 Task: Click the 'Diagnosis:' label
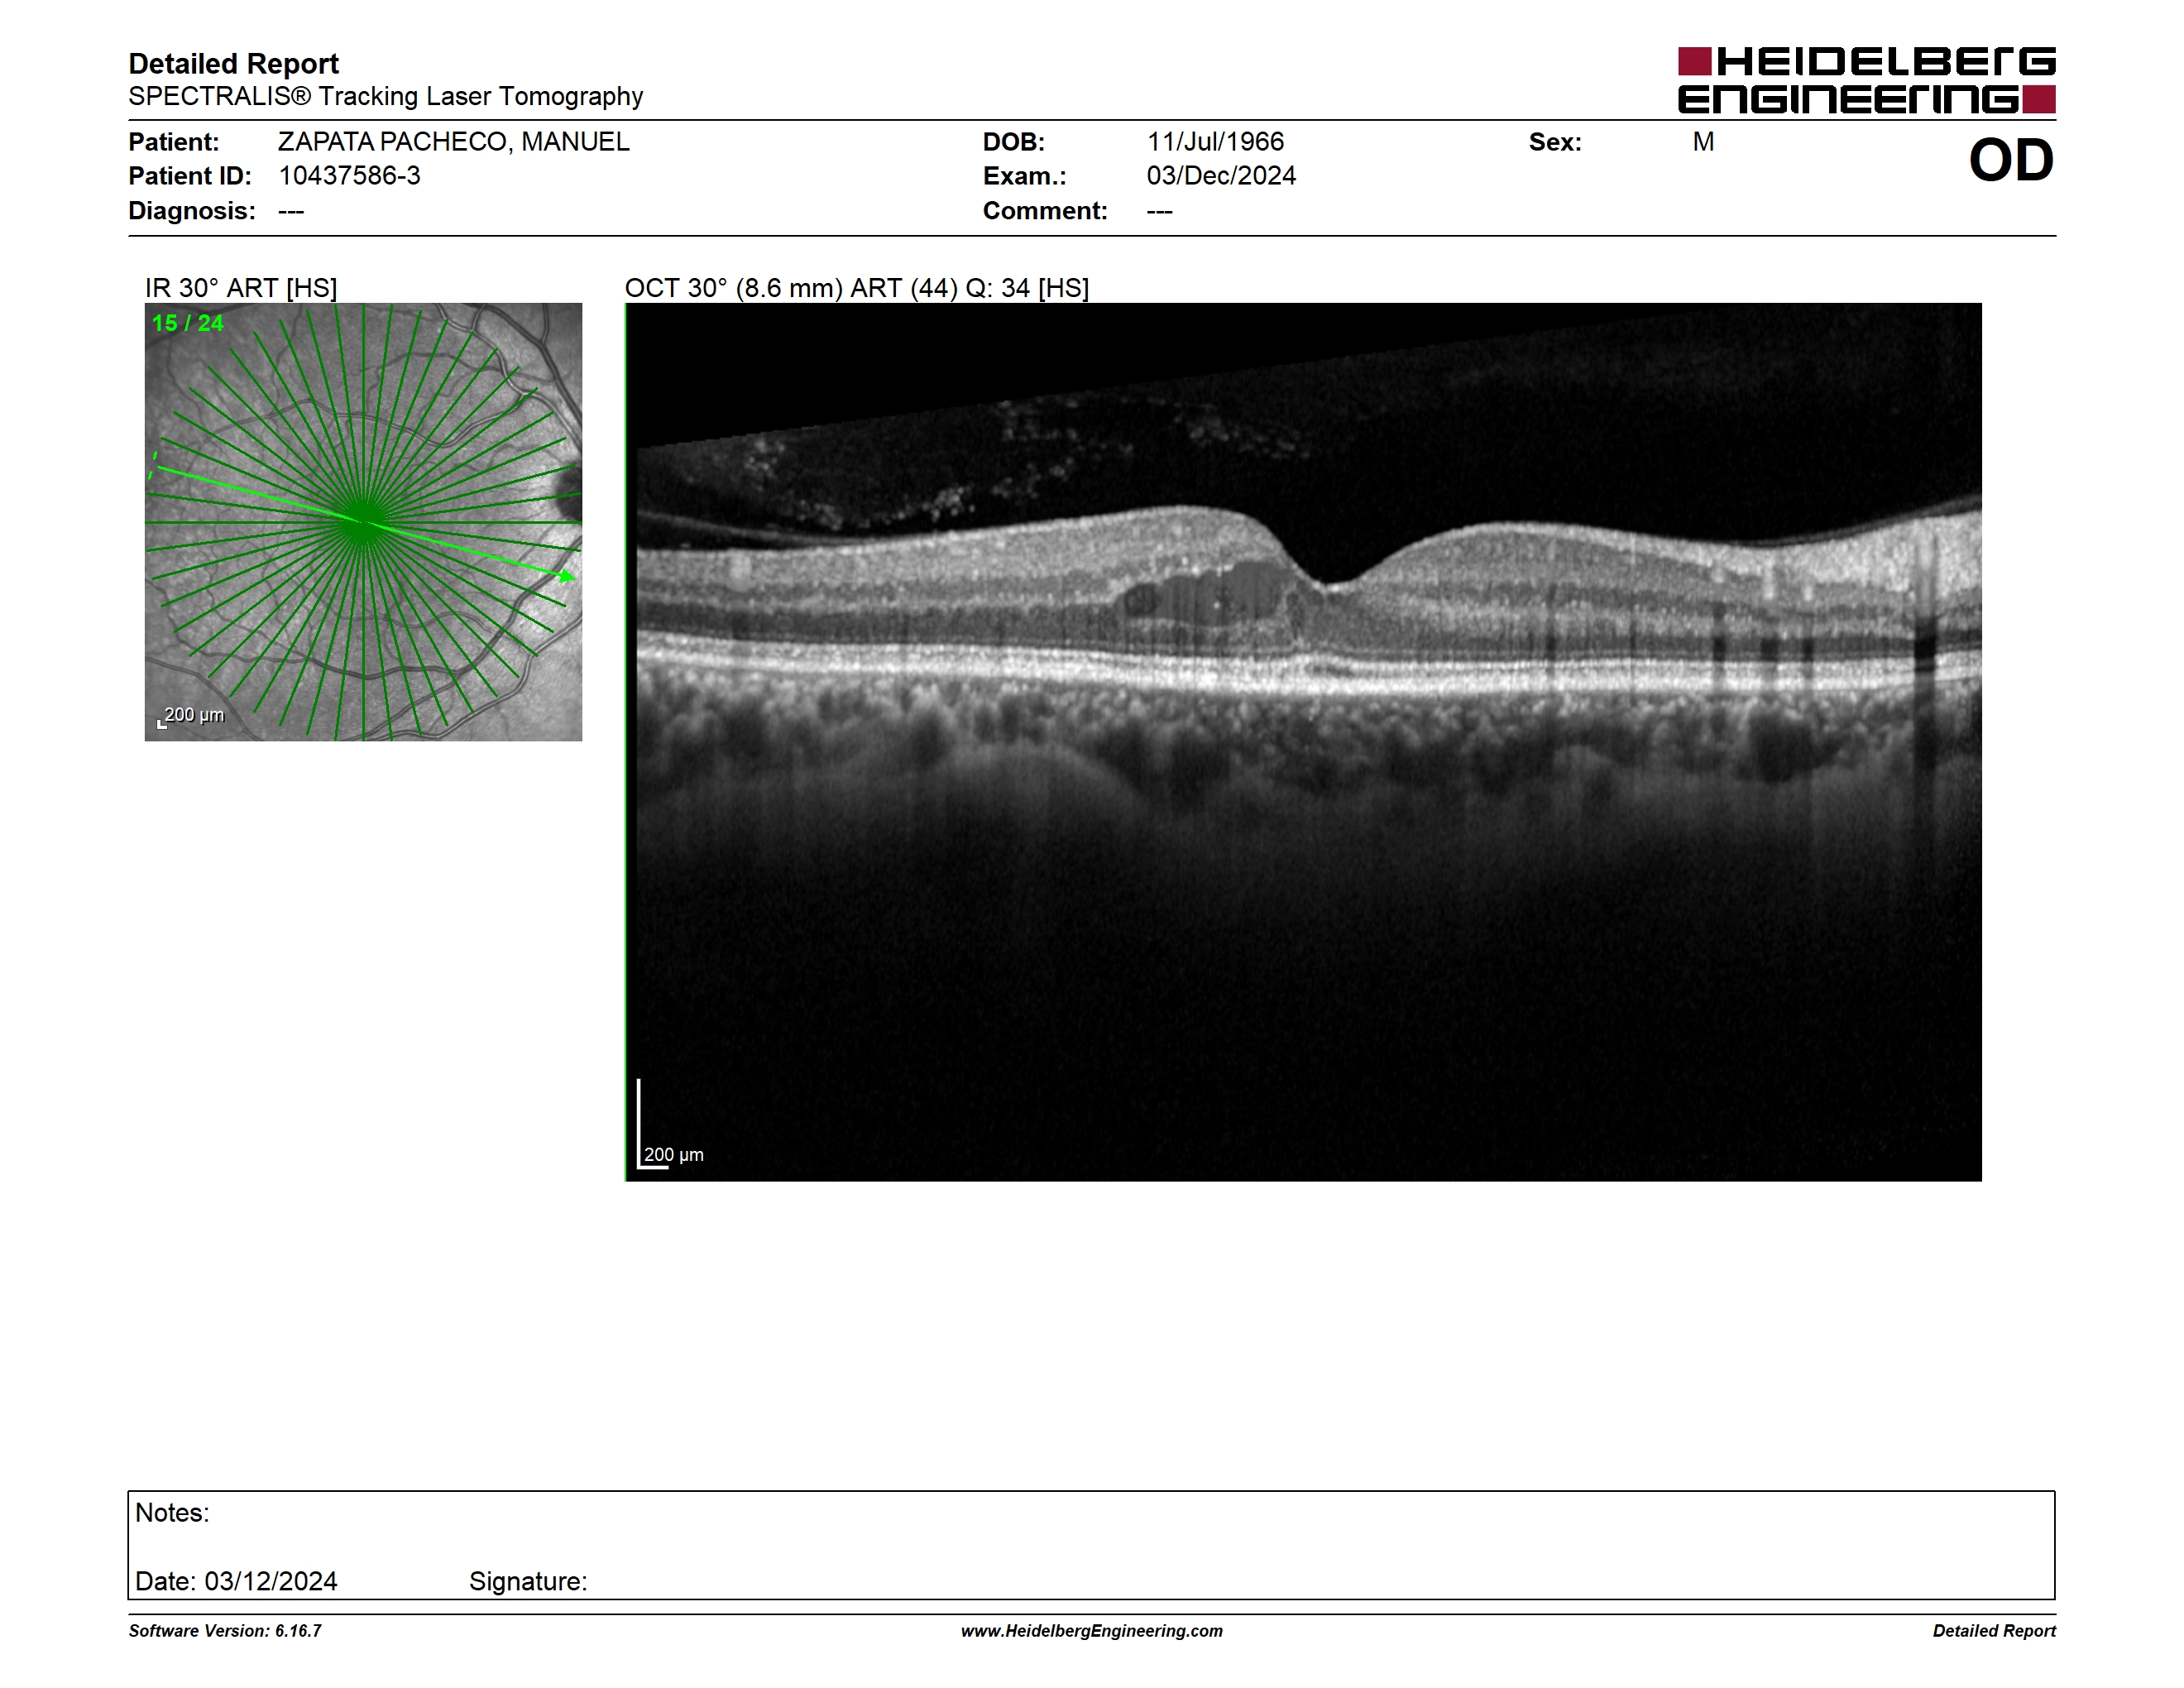(192, 211)
